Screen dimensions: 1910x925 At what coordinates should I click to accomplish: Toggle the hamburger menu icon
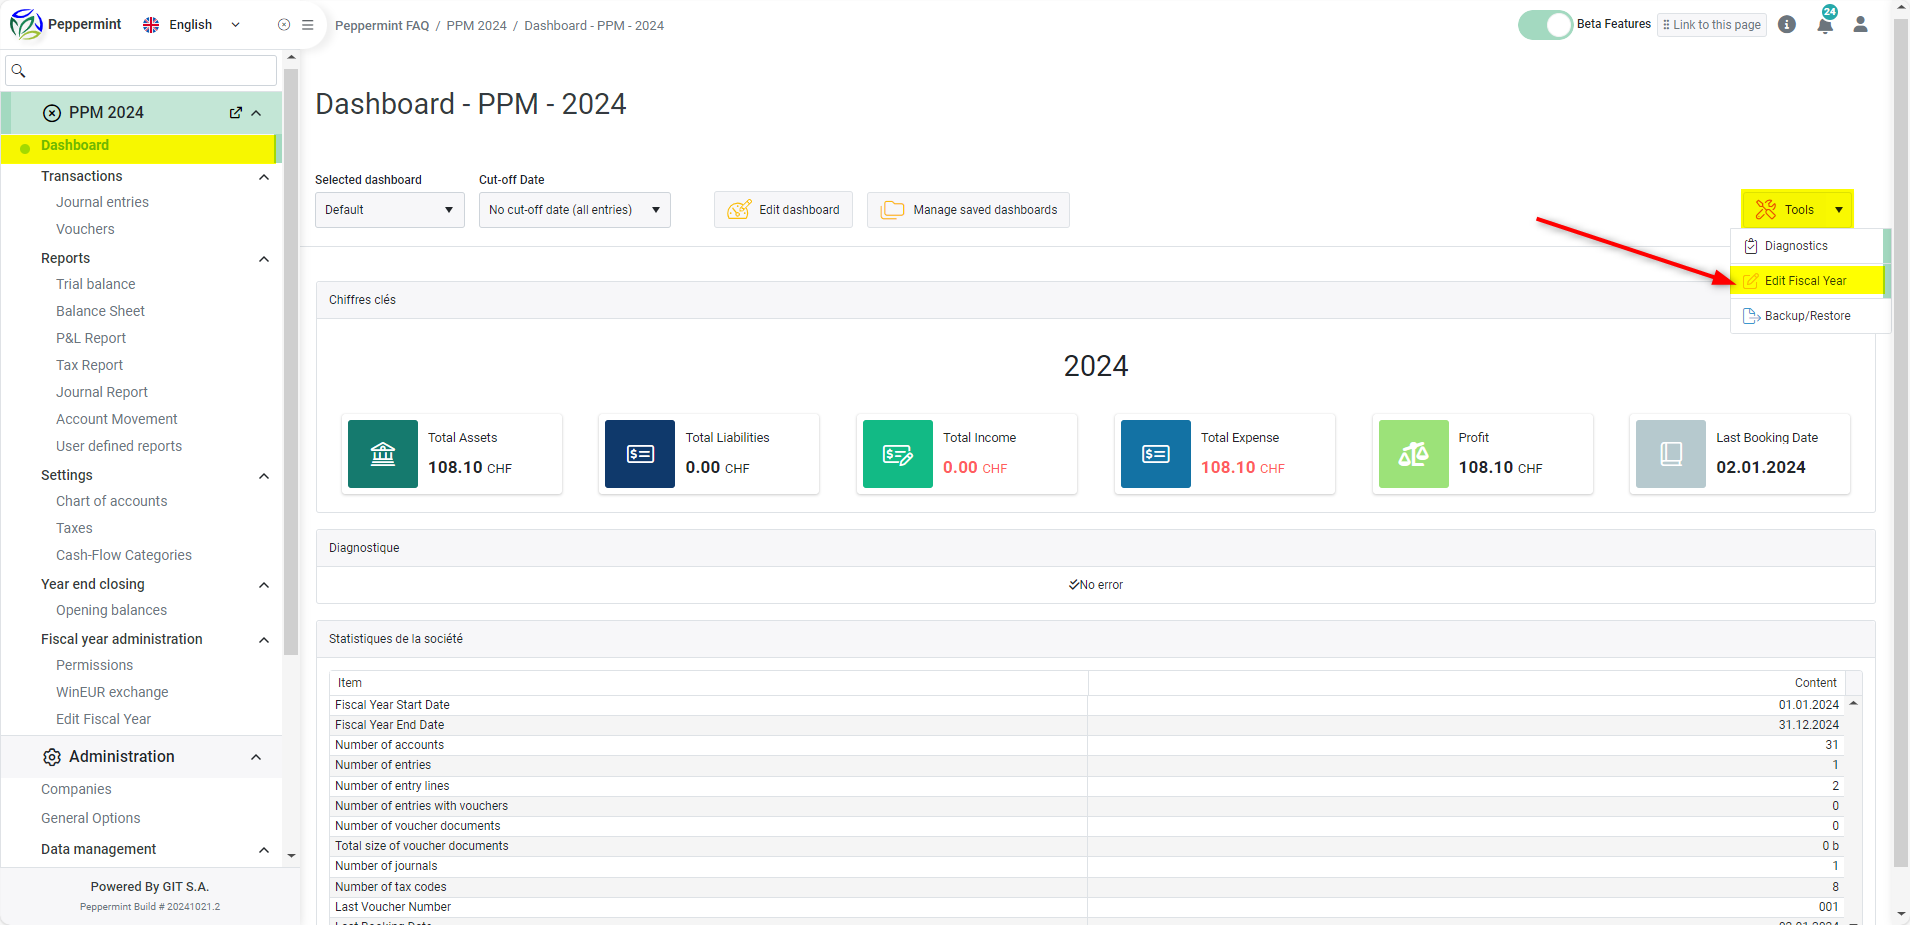coord(308,25)
